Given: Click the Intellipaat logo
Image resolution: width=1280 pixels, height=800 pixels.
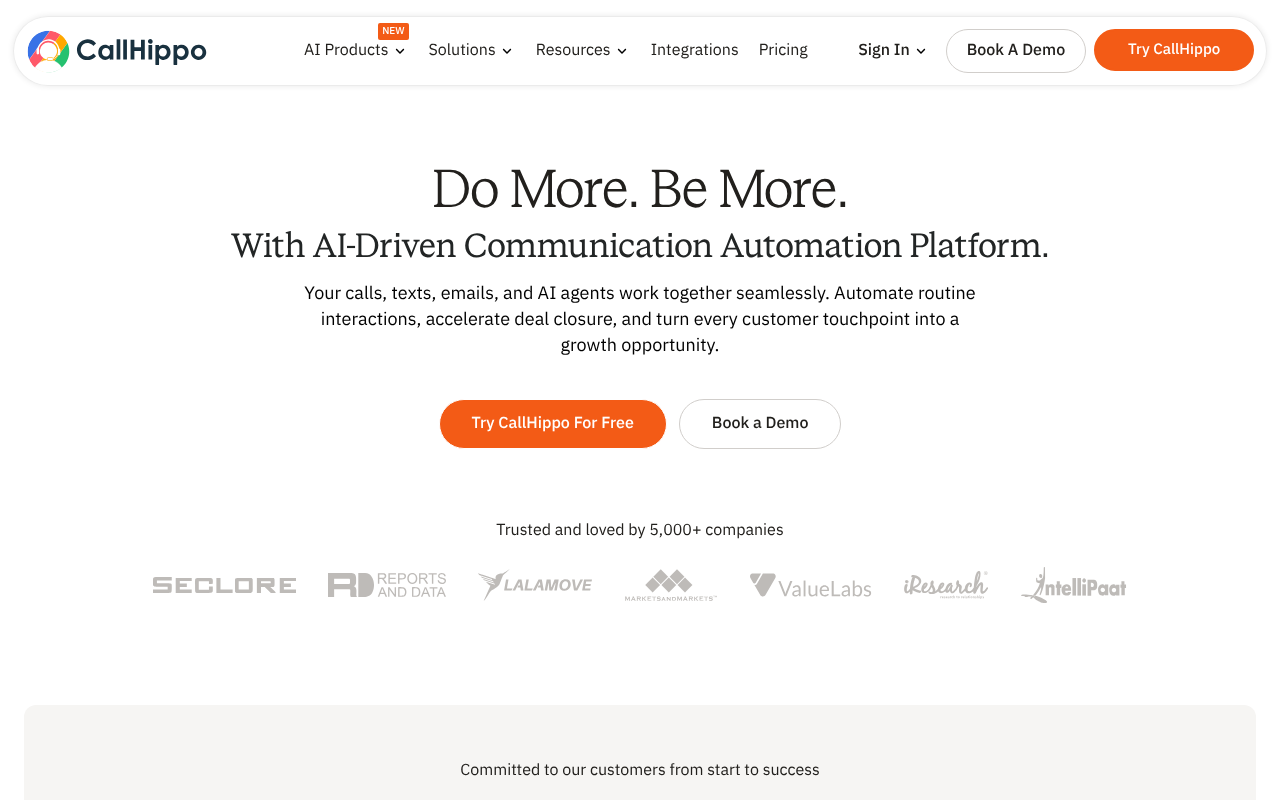Looking at the screenshot, I should coord(1073,585).
